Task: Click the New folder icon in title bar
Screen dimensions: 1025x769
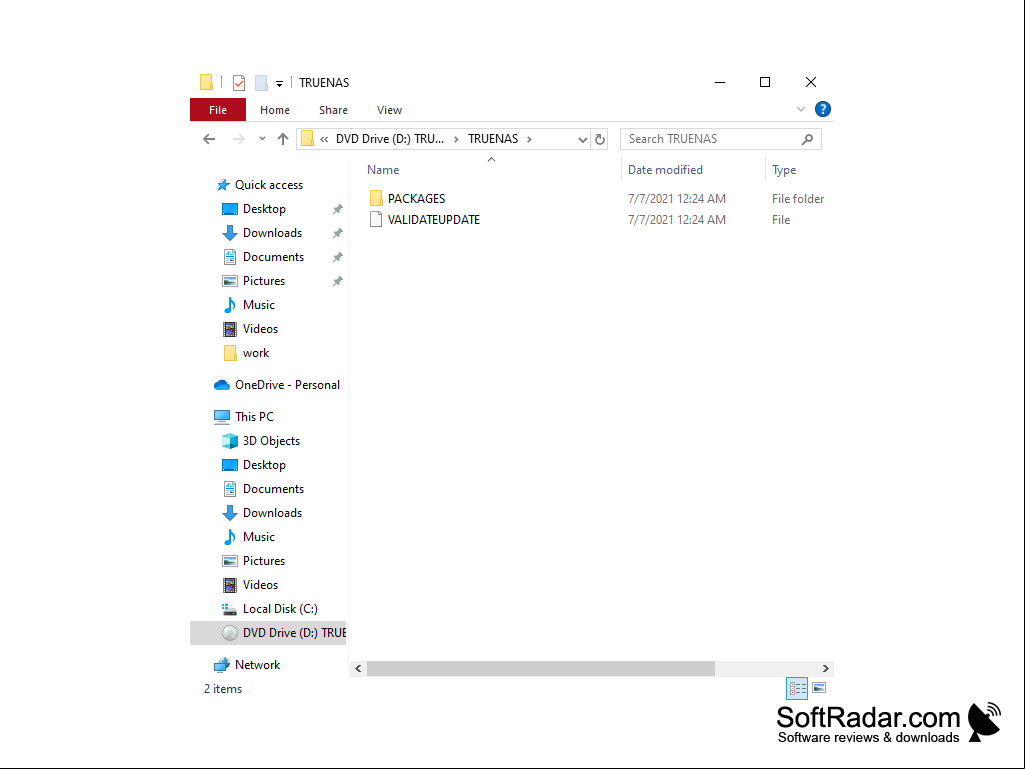Action: (x=261, y=82)
